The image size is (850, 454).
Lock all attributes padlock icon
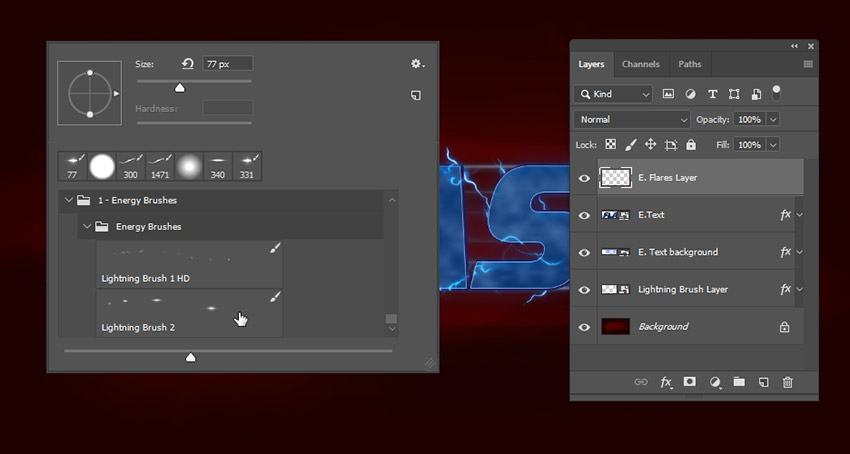691,145
